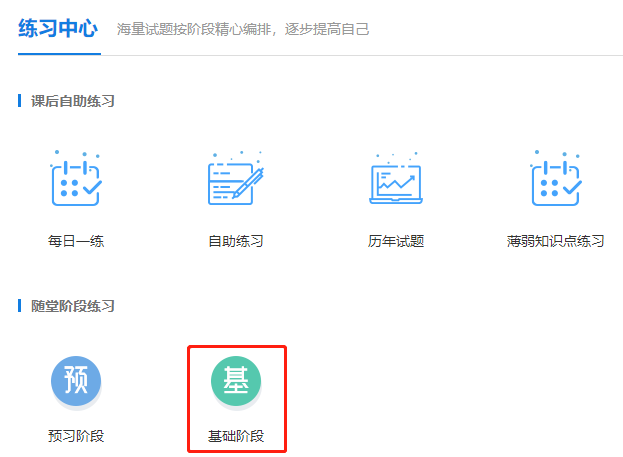The height and width of the screenshot is (457, 623).
Task: Click the 基础阶段 label
Action: 236,436
